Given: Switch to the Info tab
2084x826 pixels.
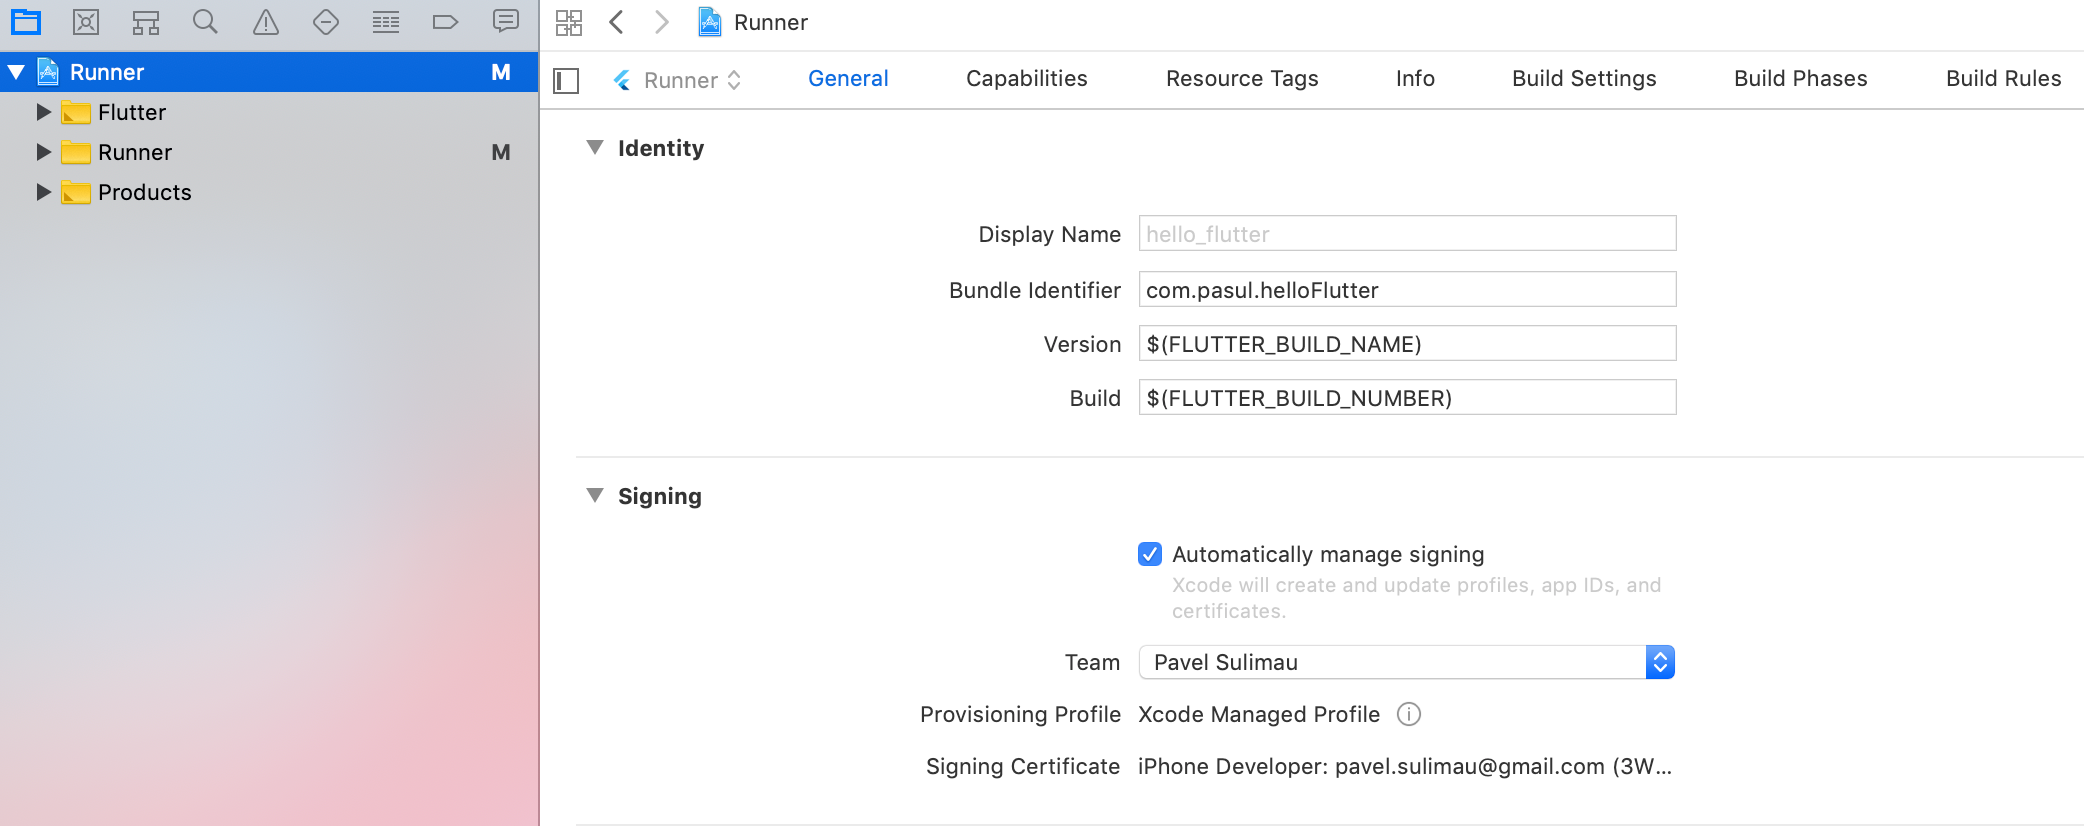Looking at the screenshot, I should coord(1415,79).
